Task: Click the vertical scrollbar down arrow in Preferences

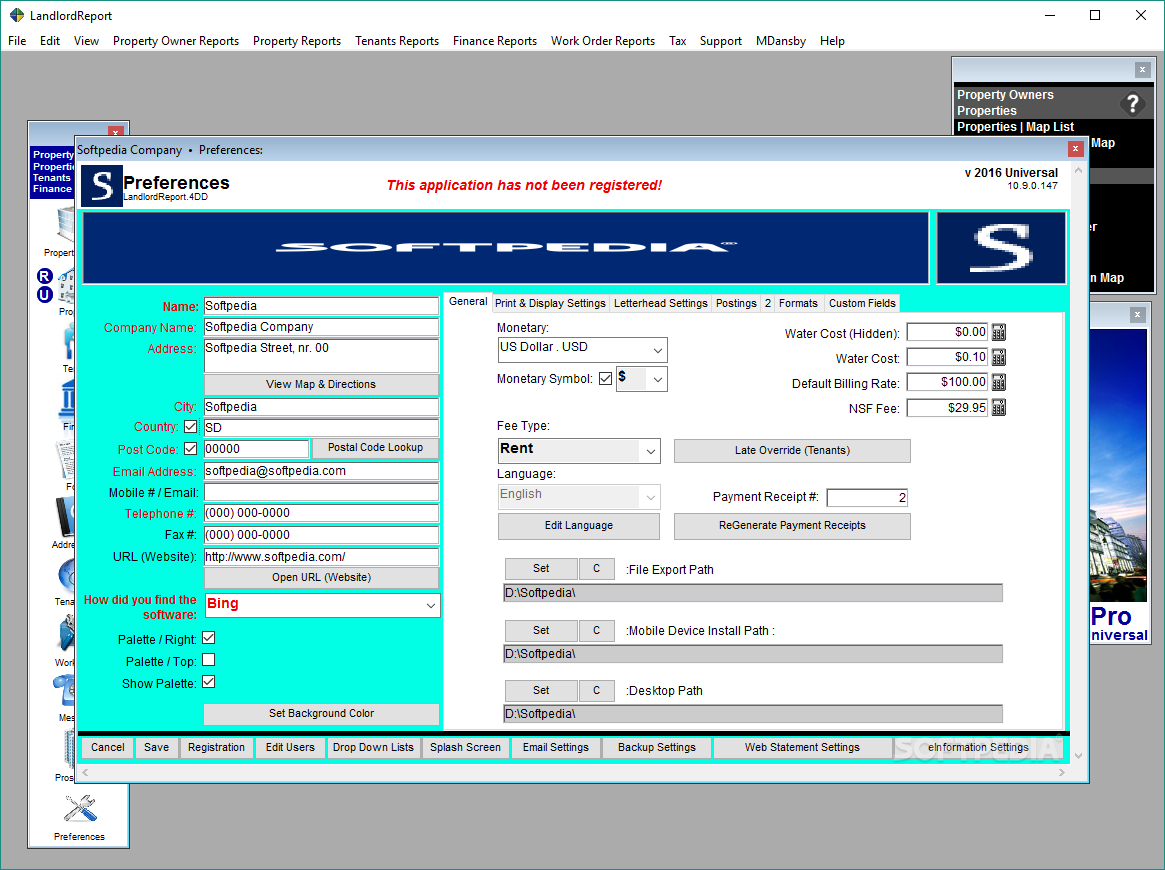Action: point(1078,756)
